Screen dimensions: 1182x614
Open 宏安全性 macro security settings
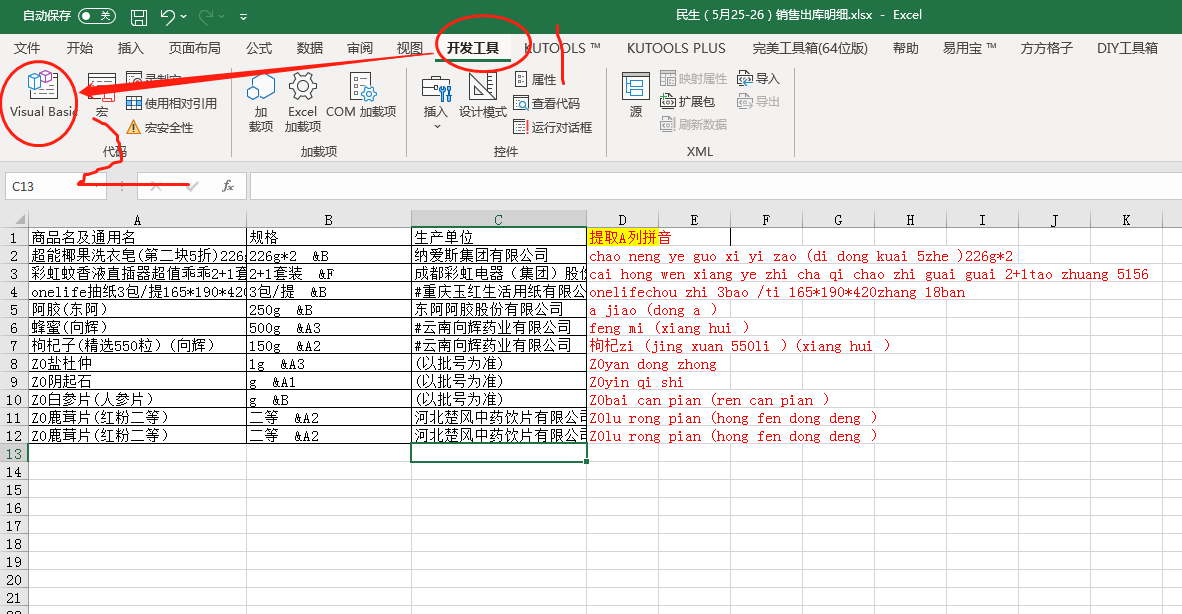(x=160, y=127)
